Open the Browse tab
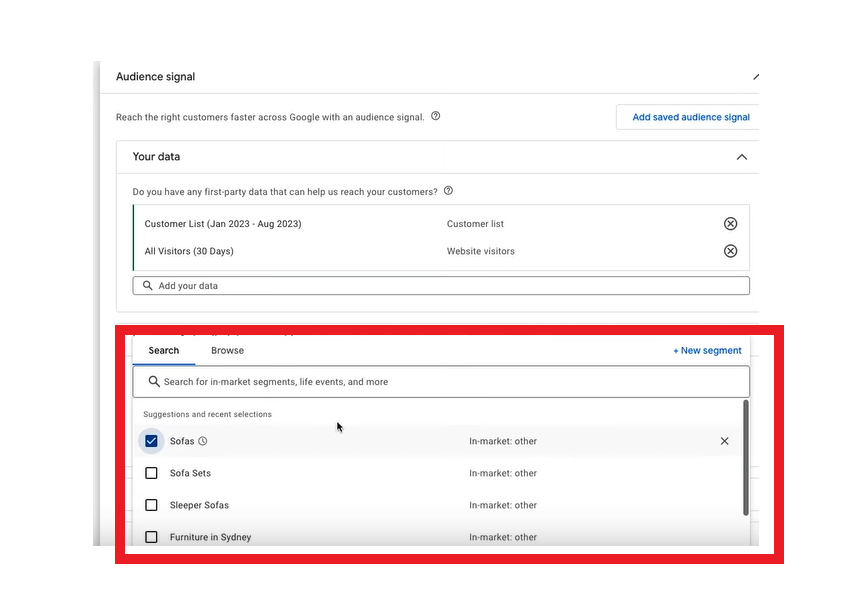The height and width of the screenshot is (600, 855). point(227,351)
